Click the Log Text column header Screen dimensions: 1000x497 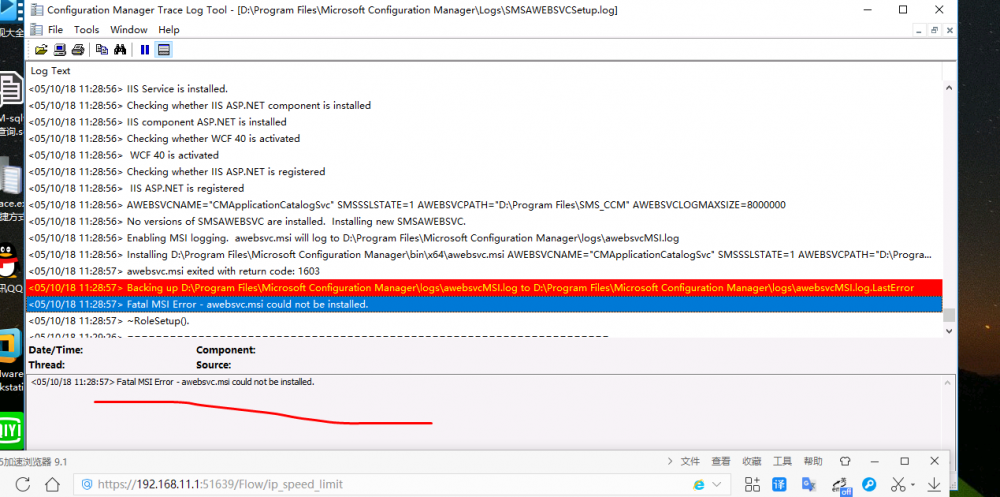(50, 71)
